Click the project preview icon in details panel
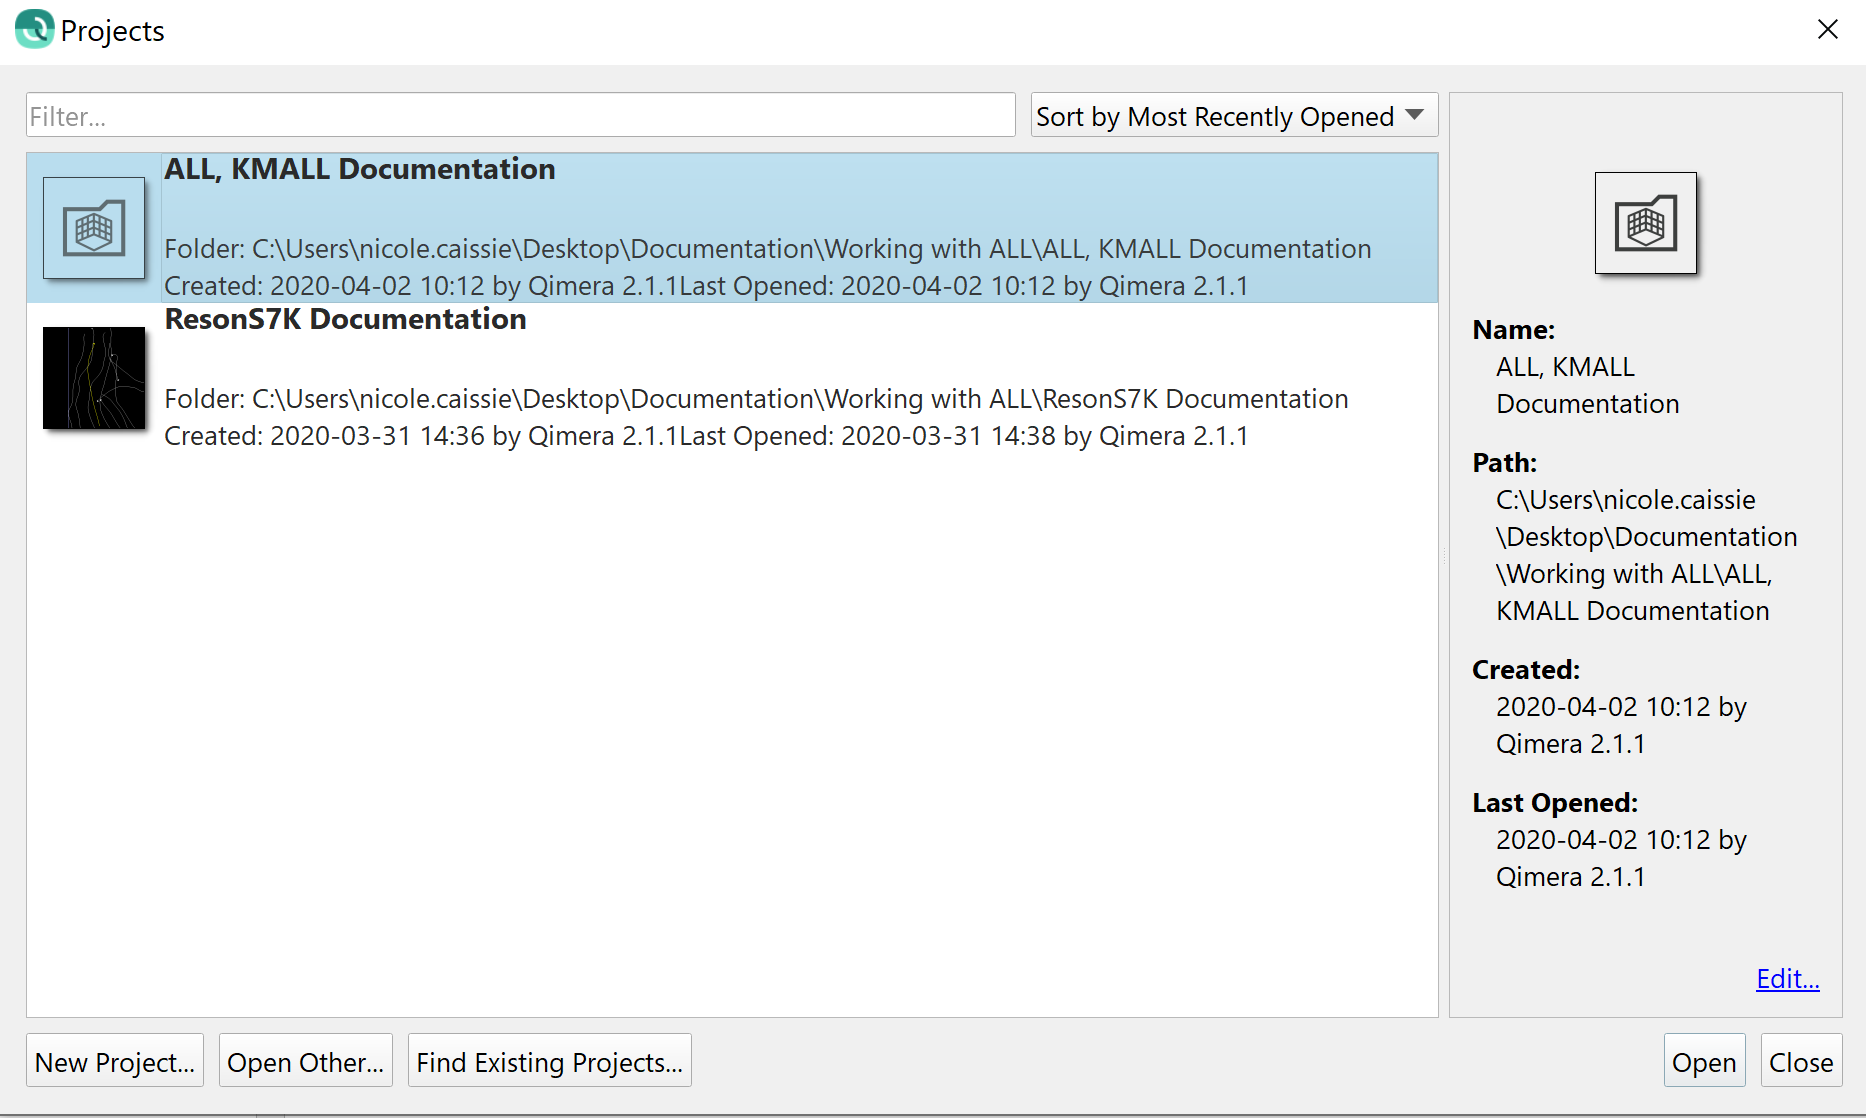Viewport: 1866px width, 1118px height. pos(1645,223)
